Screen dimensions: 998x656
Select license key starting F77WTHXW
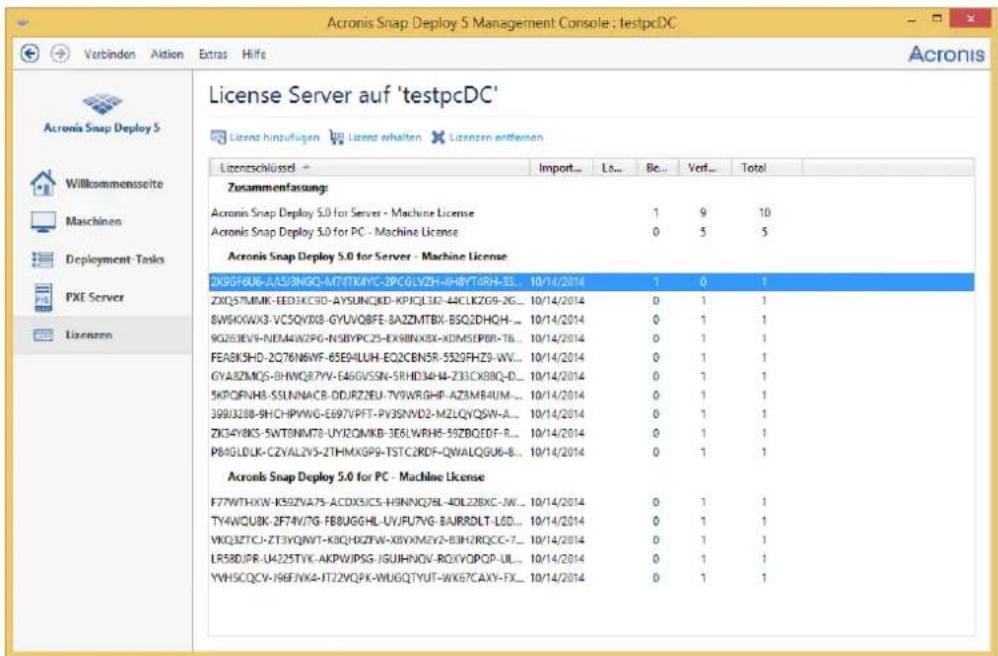click(591, 503)
